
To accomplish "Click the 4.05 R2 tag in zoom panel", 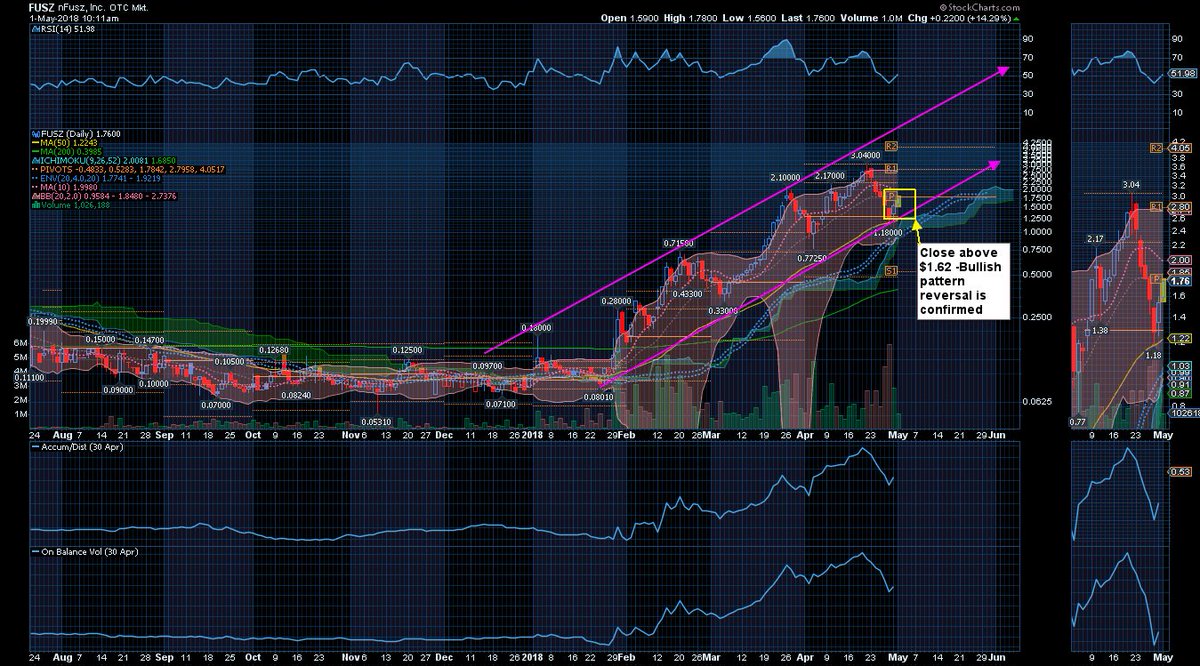I will tap(1178, 147).
